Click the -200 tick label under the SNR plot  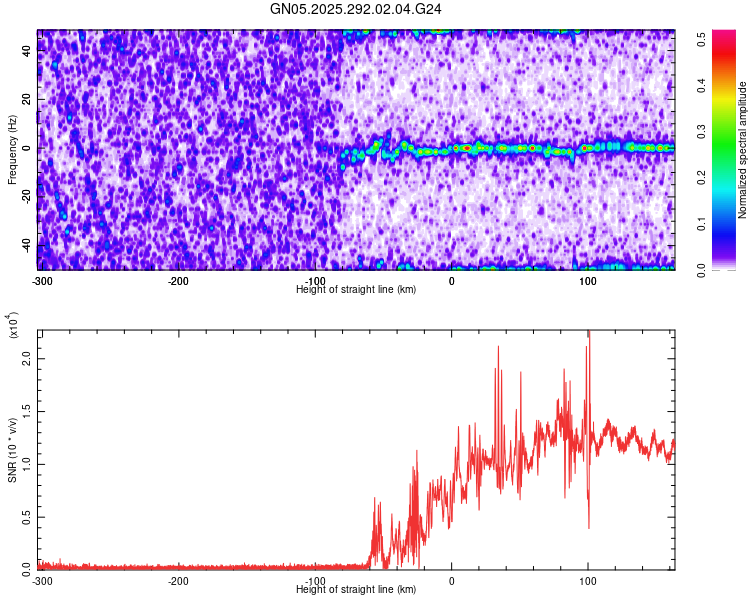coord(178,581)
